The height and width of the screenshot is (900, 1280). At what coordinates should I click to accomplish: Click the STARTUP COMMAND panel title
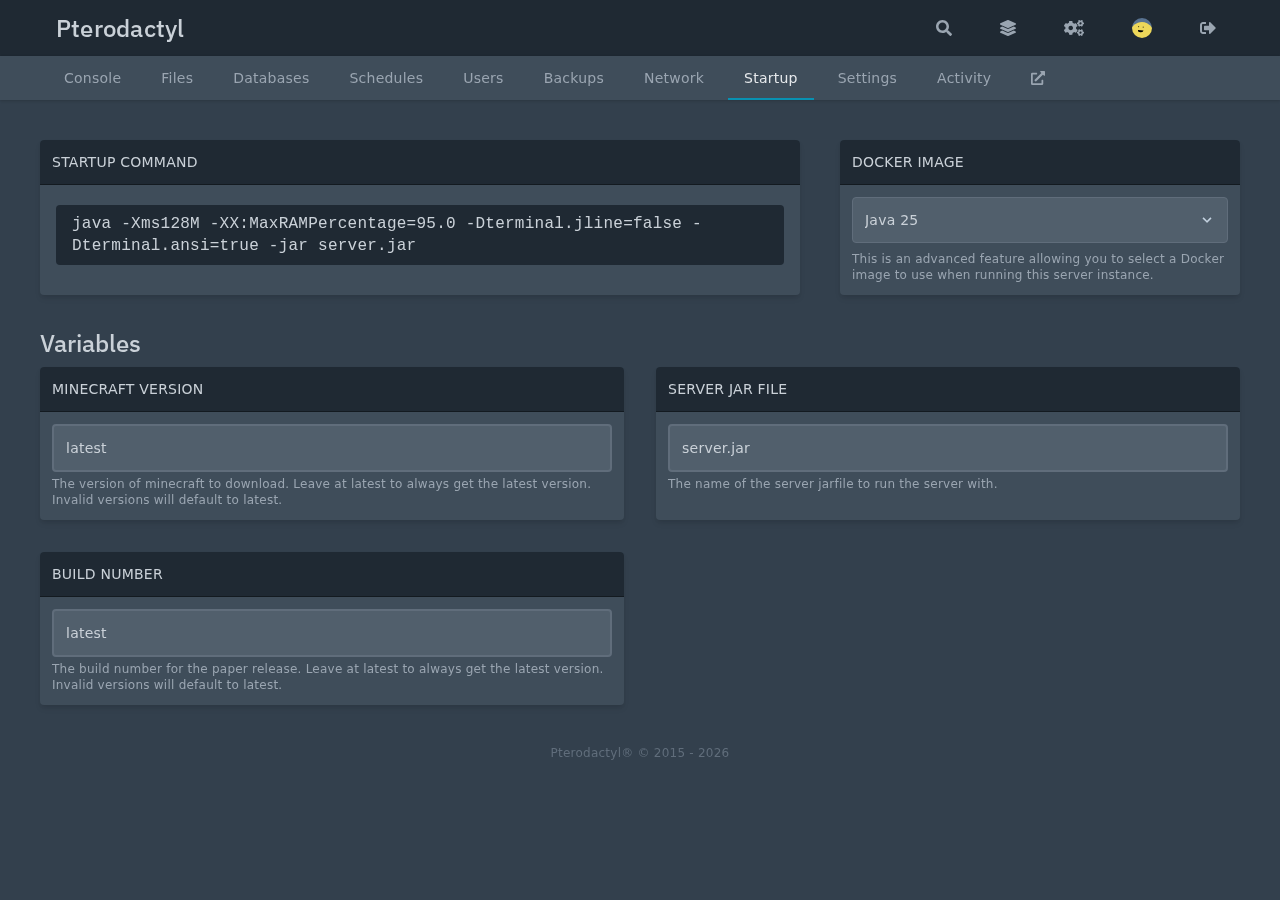pyautogui.click(x=125, y=162)
